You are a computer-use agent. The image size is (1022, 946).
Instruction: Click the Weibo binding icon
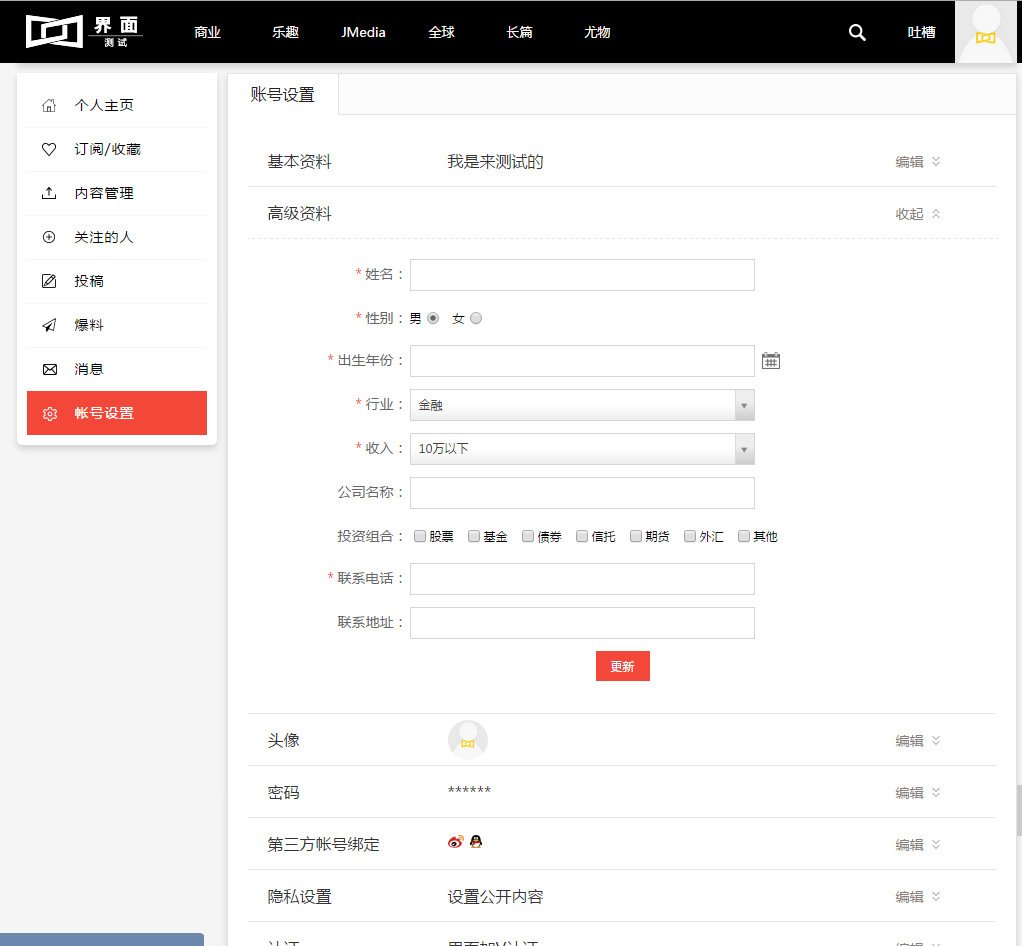456,842
